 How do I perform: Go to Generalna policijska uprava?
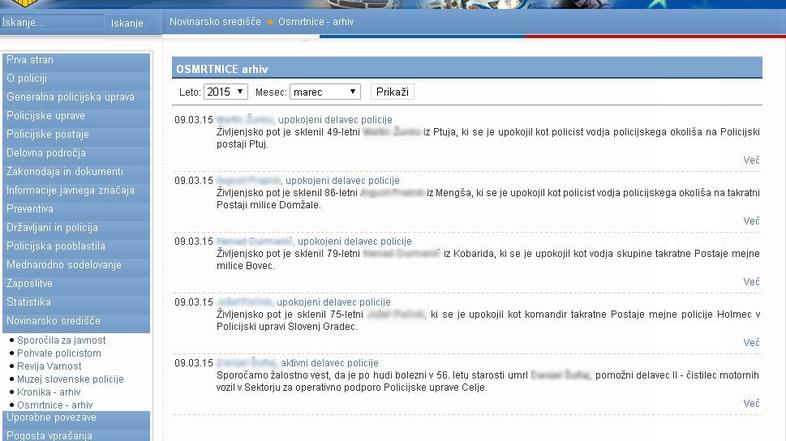pyautogui.click(x=70, y=98)
